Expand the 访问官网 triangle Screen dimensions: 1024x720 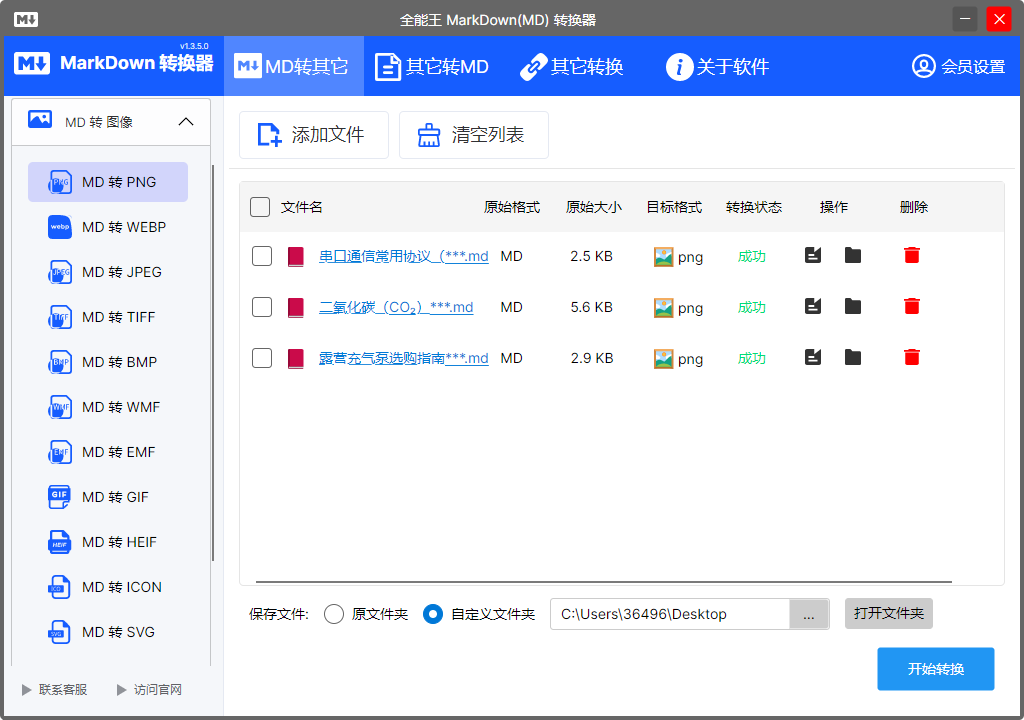tap(121, 690)
